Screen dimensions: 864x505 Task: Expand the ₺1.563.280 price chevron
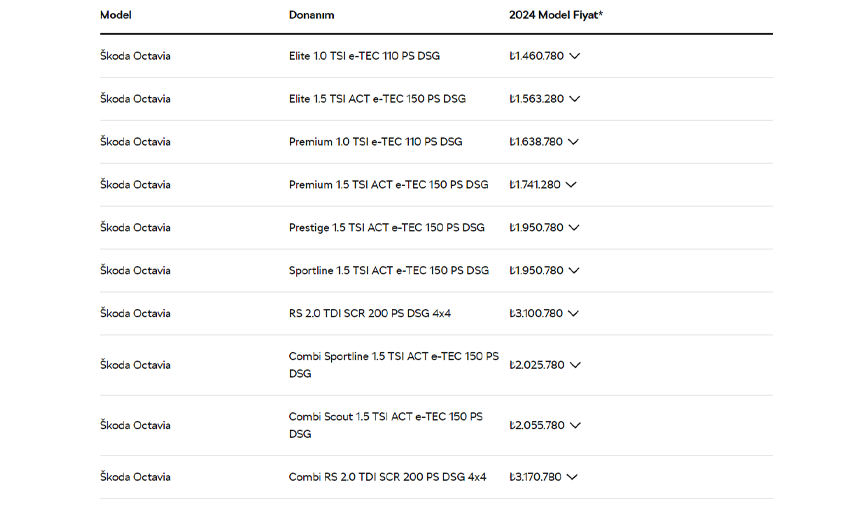coord(574,99)
